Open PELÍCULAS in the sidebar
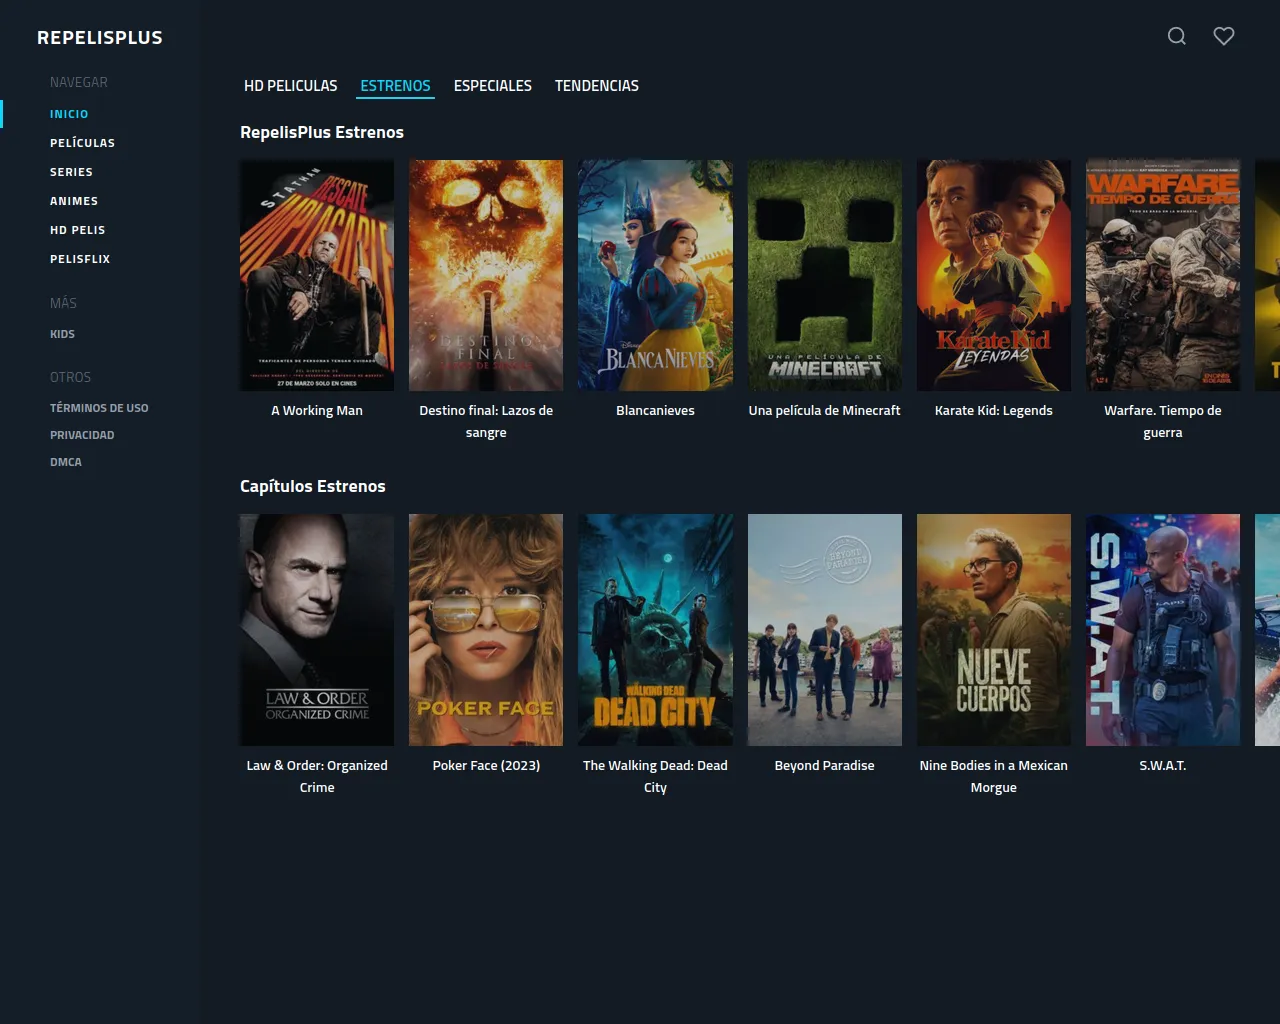 (82, 143)
